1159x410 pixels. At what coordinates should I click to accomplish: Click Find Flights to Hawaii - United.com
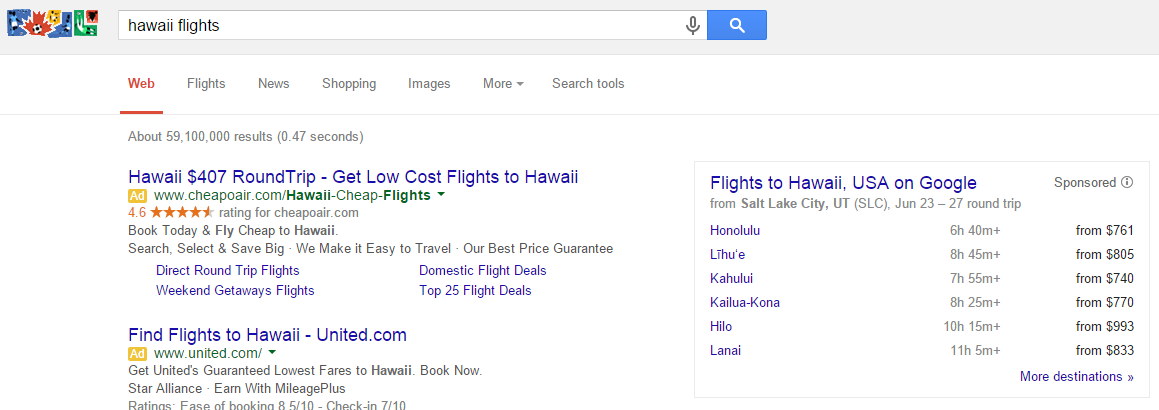pyautogui.click(x=267, y=335)
